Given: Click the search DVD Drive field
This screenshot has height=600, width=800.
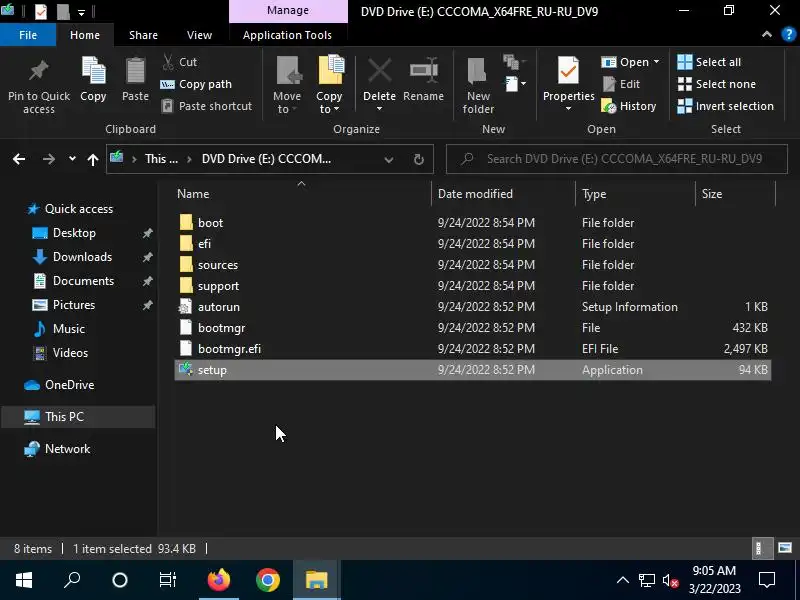Looking at the screenshot, I should click(x=617, y=159).
